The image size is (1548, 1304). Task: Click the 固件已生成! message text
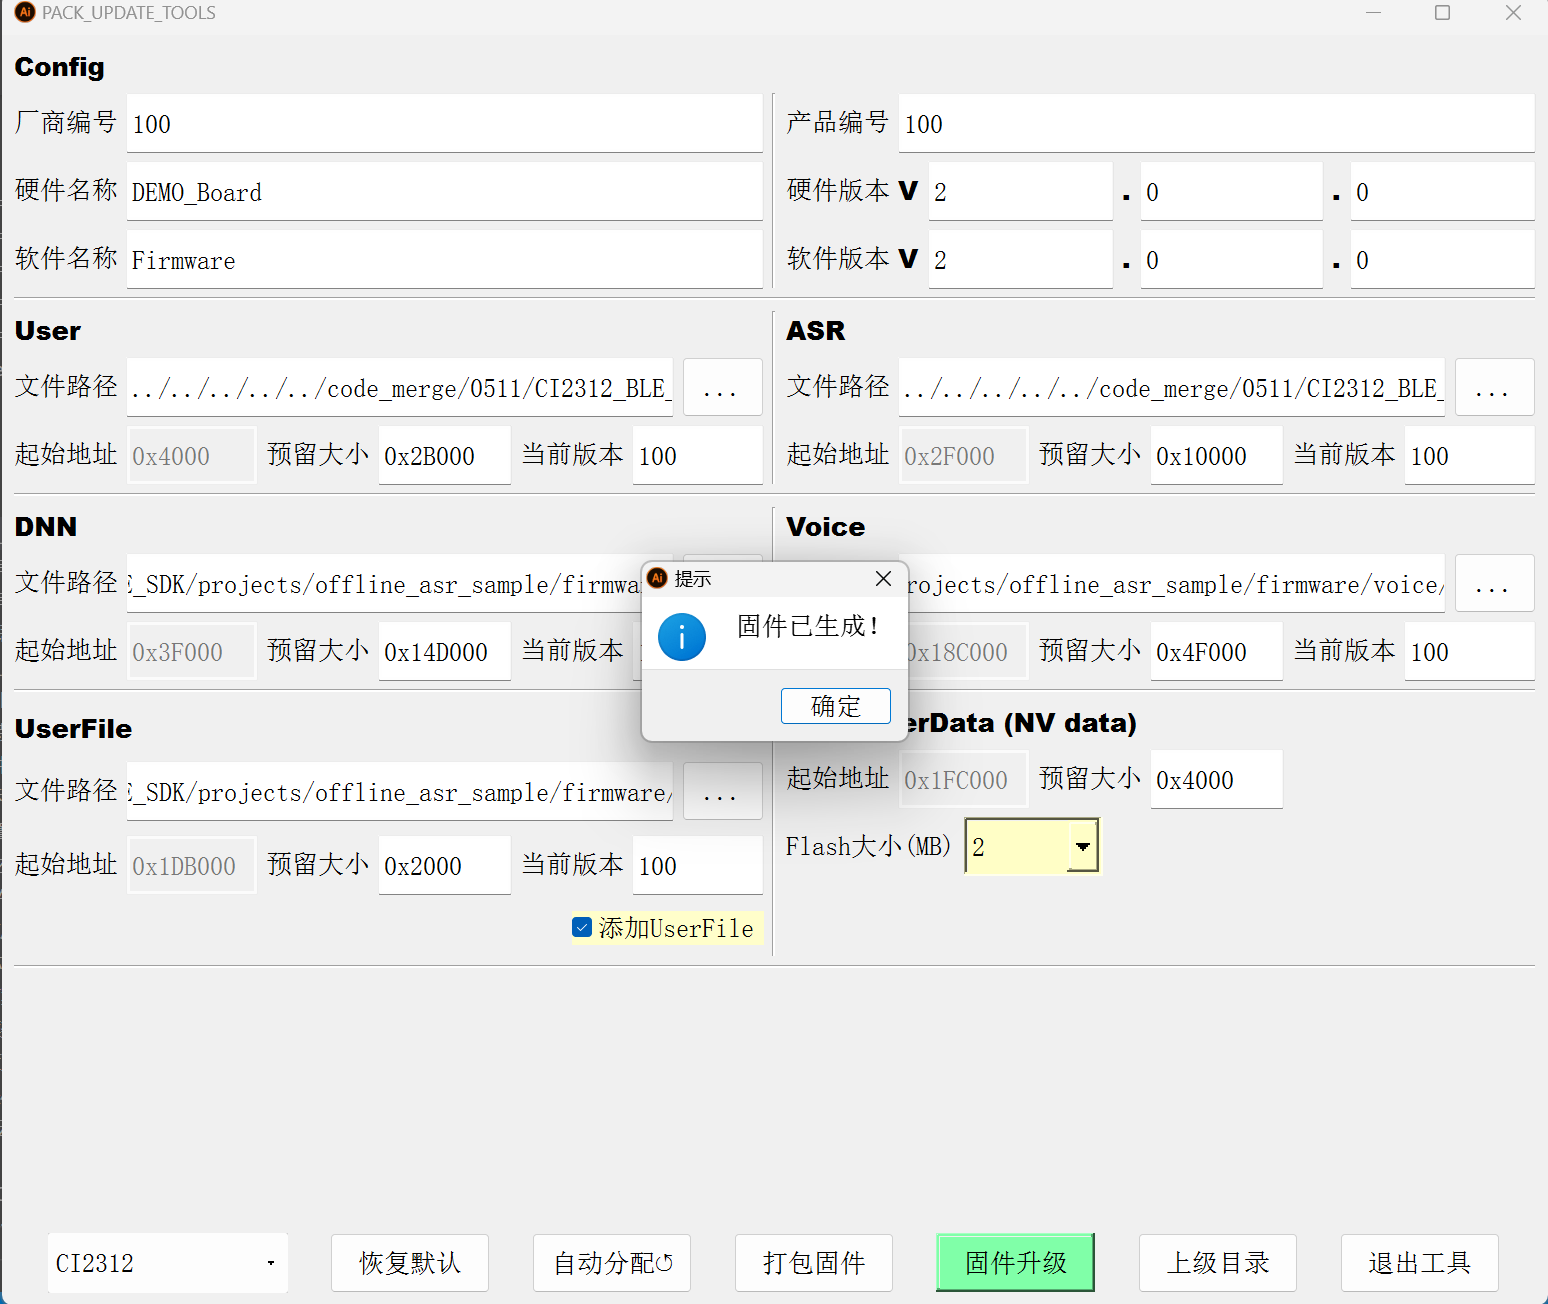tap(808, 626)
